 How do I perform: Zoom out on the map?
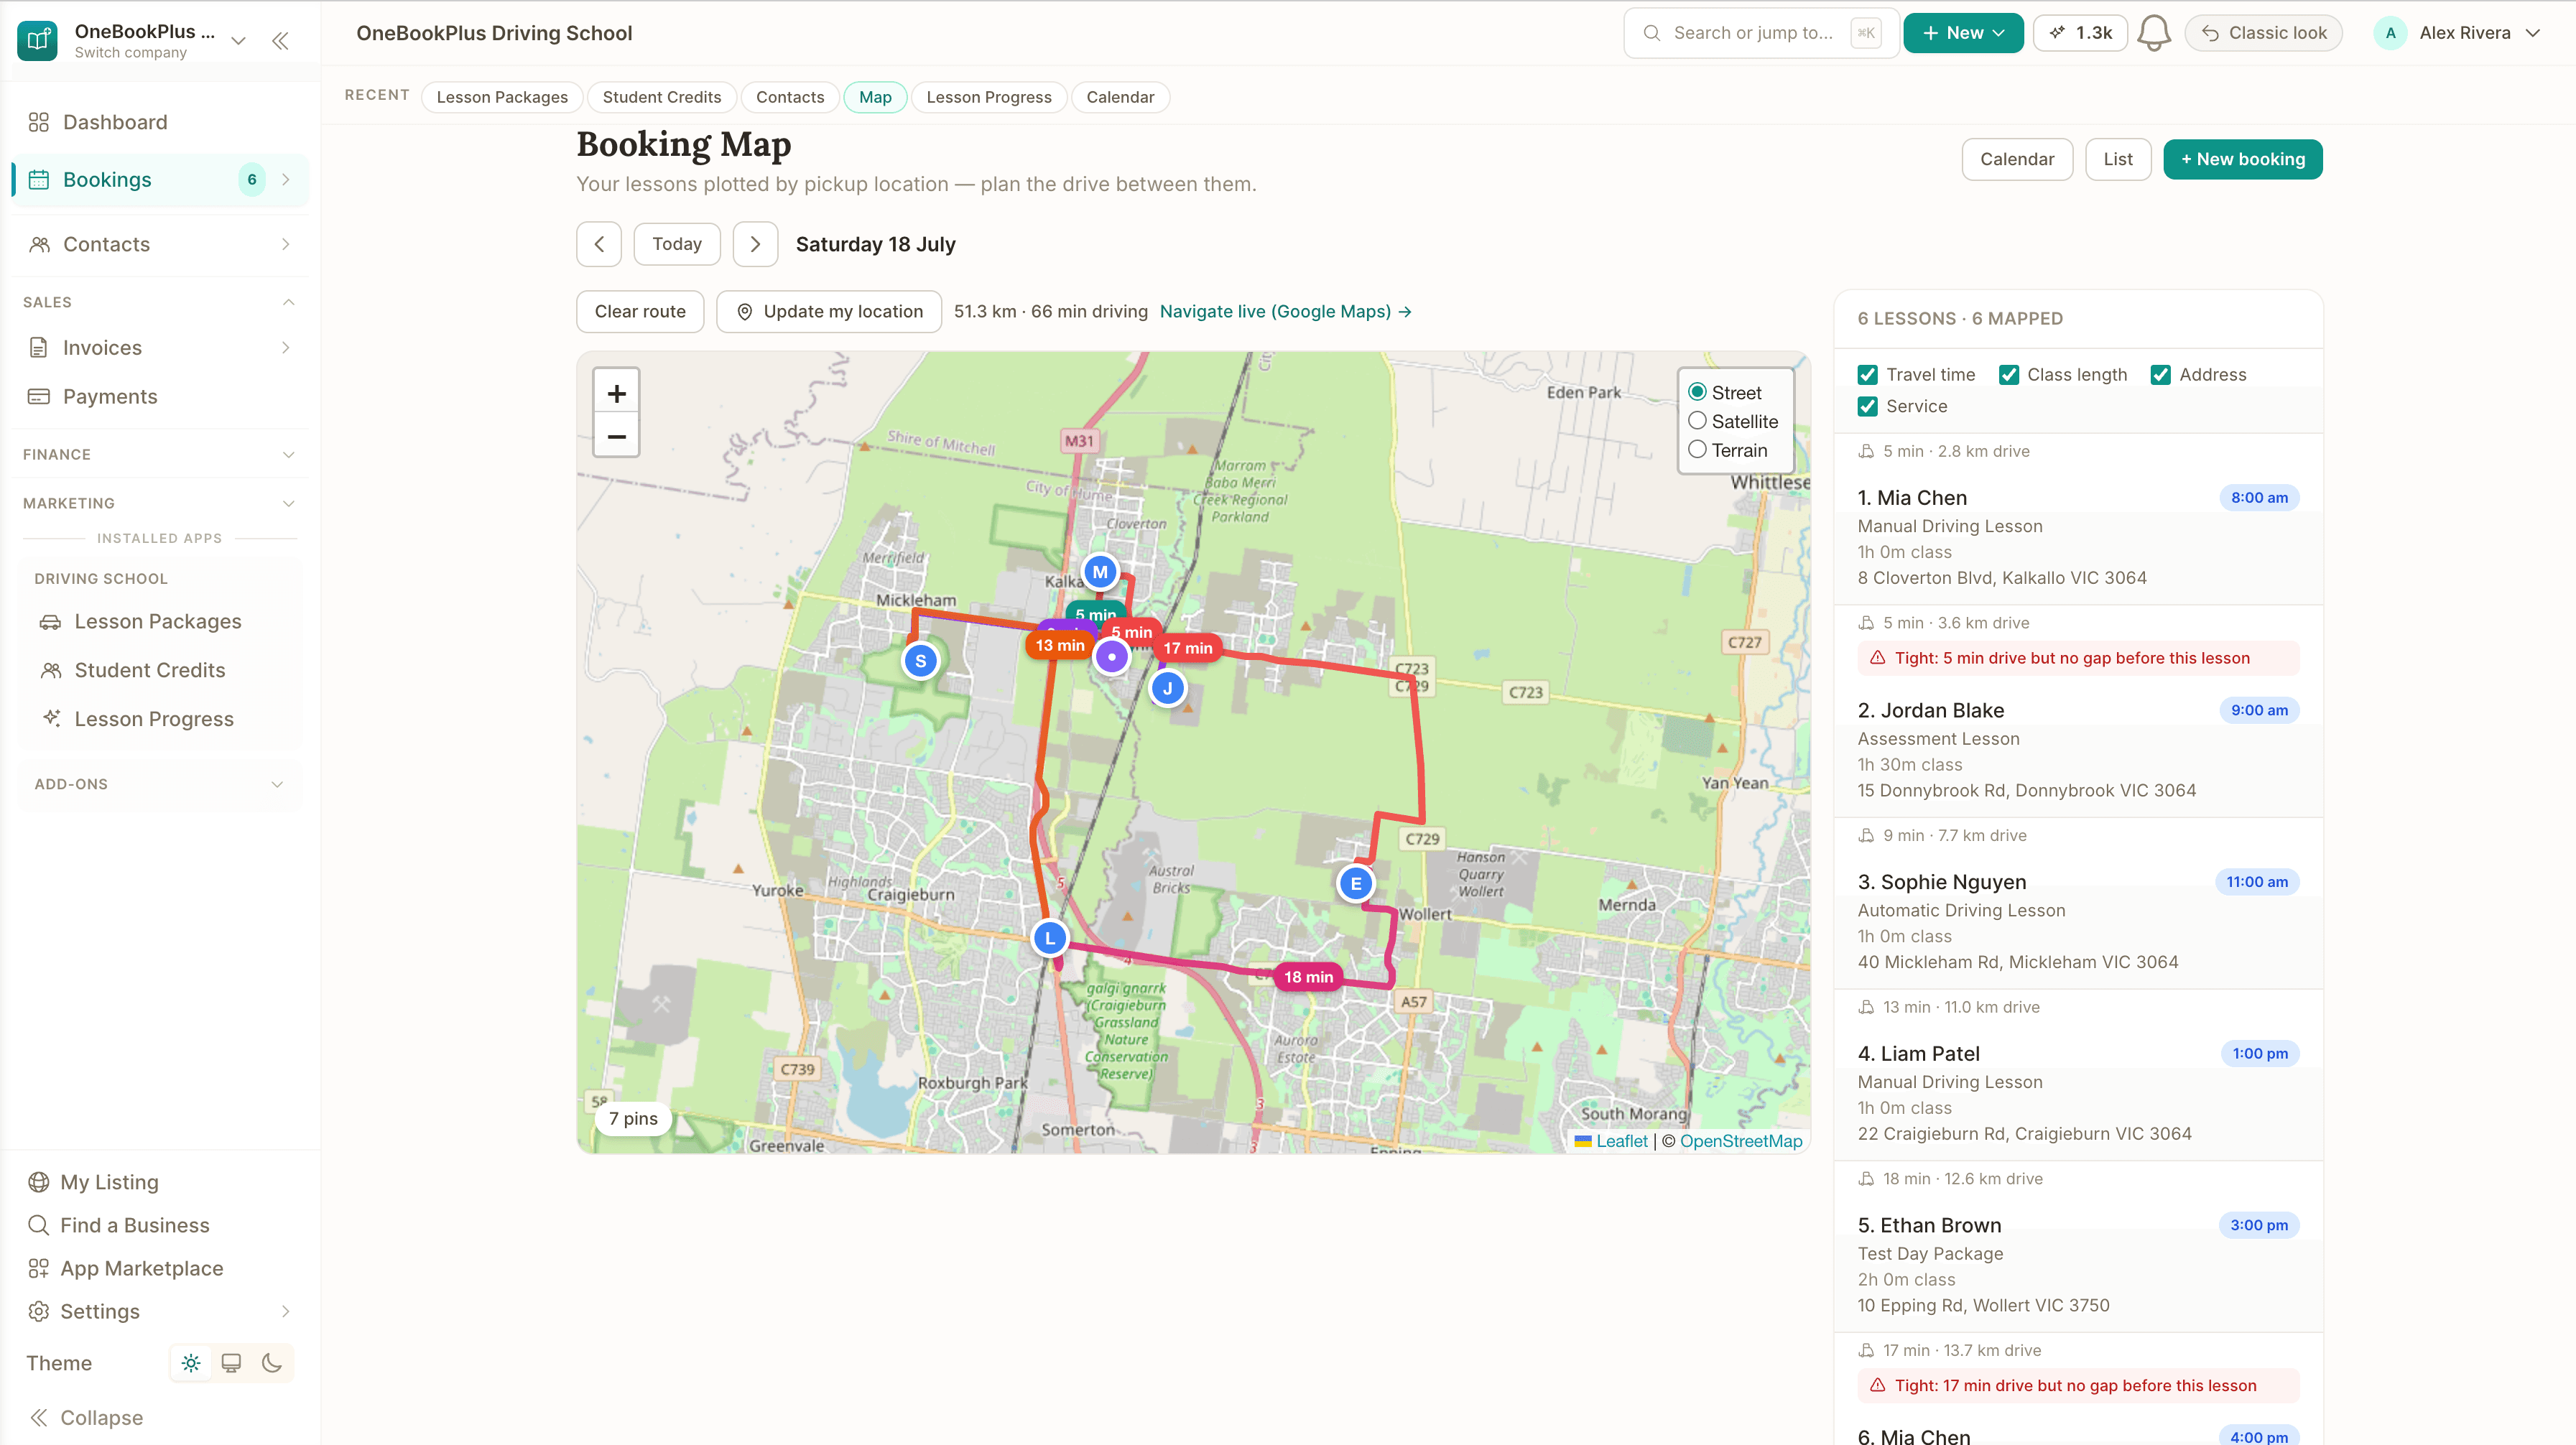coord(616,436)
